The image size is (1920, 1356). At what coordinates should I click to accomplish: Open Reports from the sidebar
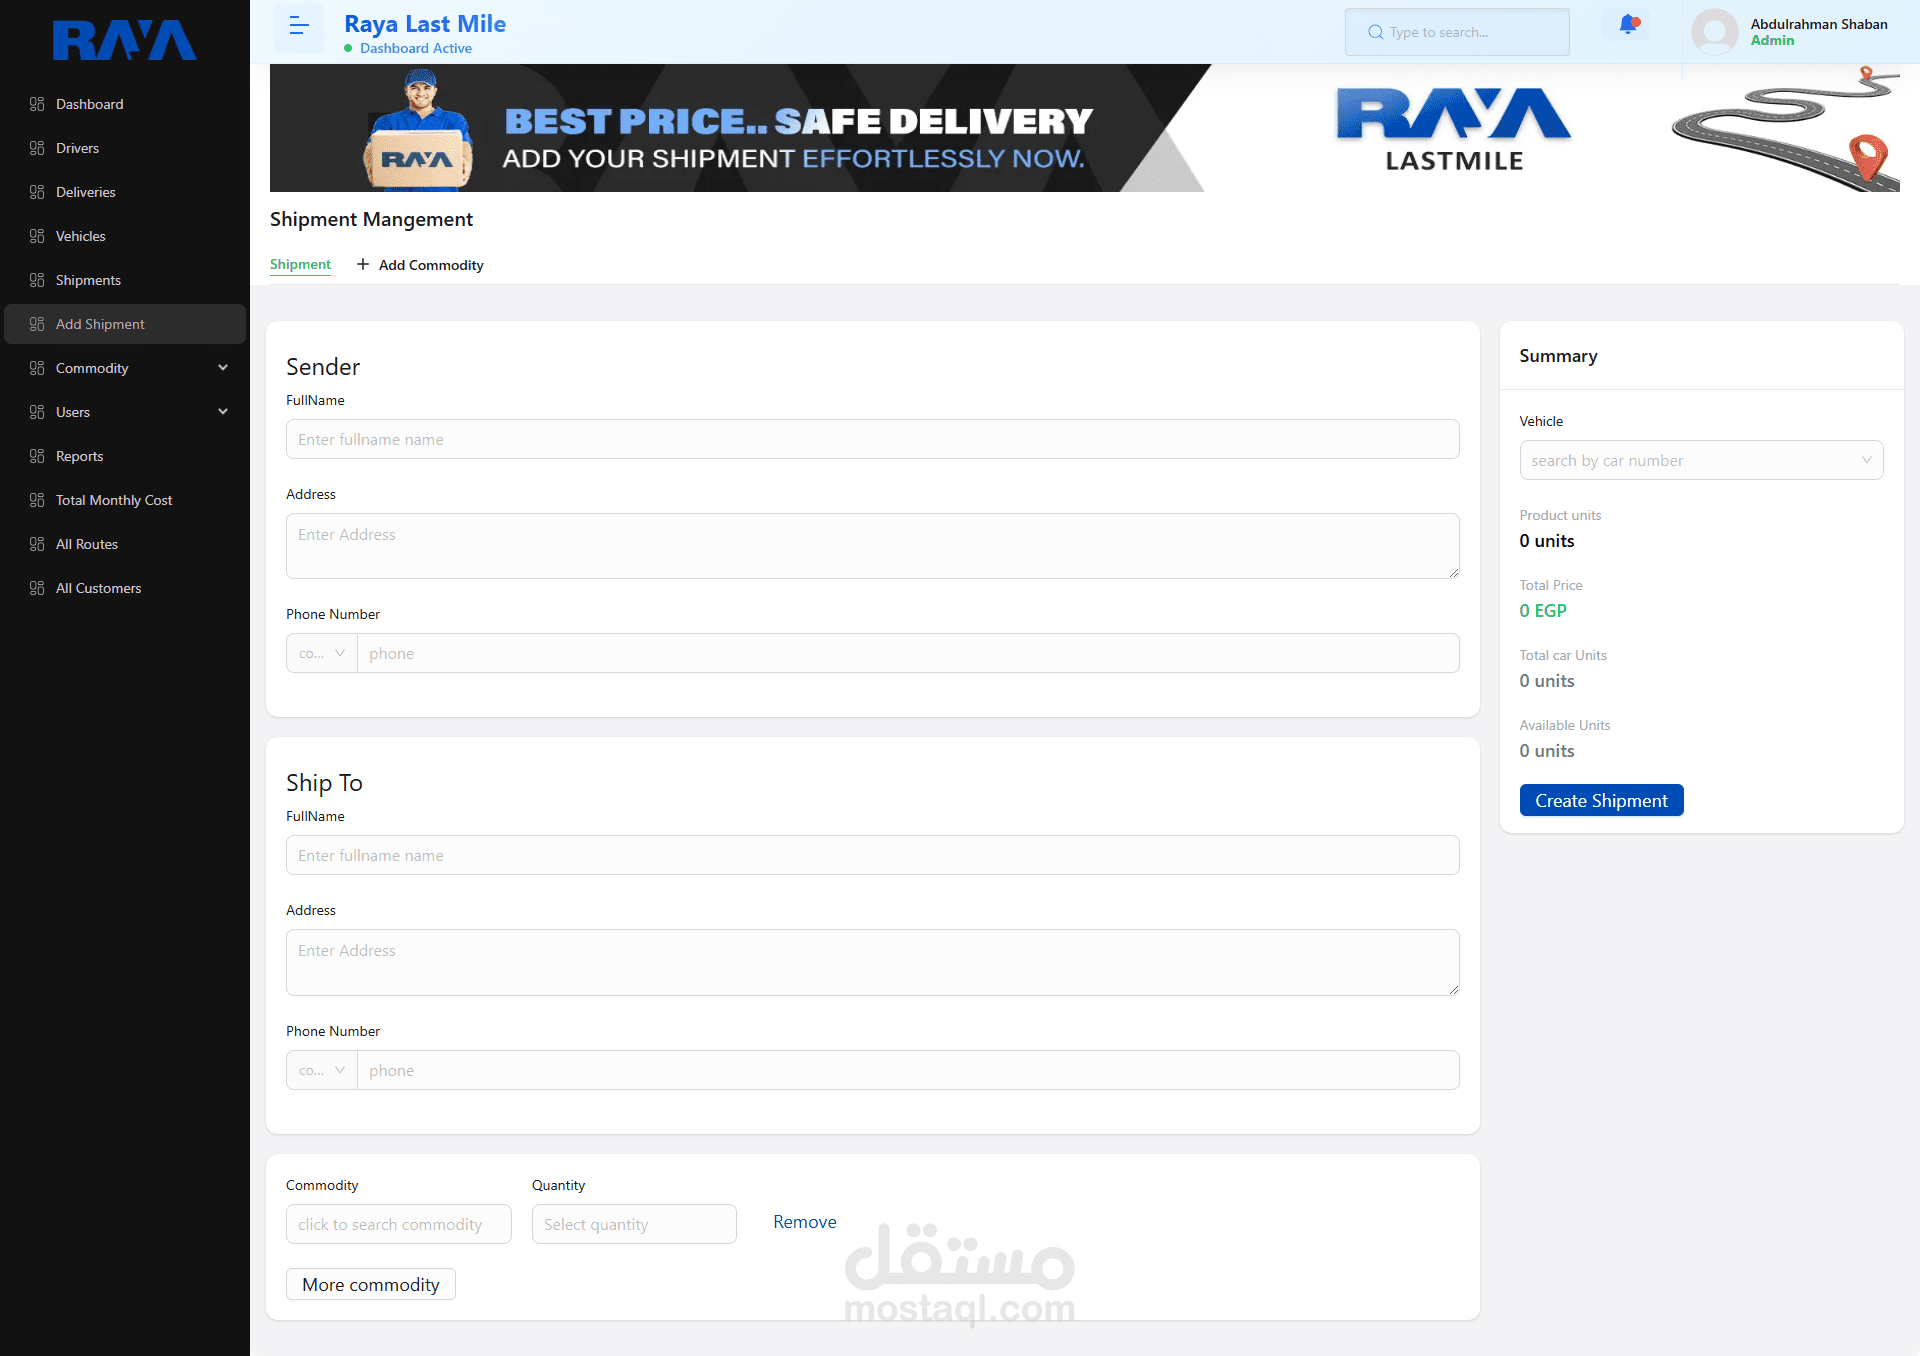tap(79, 456)
